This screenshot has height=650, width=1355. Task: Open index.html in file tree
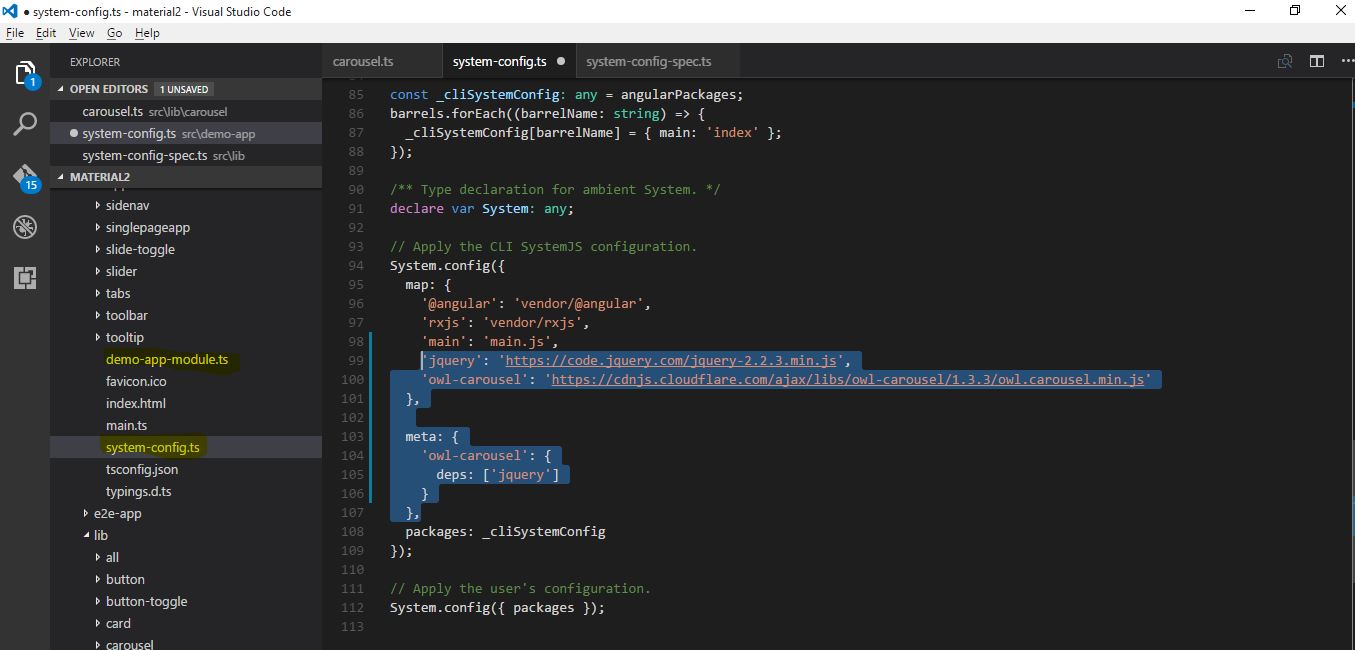point(136,403)
